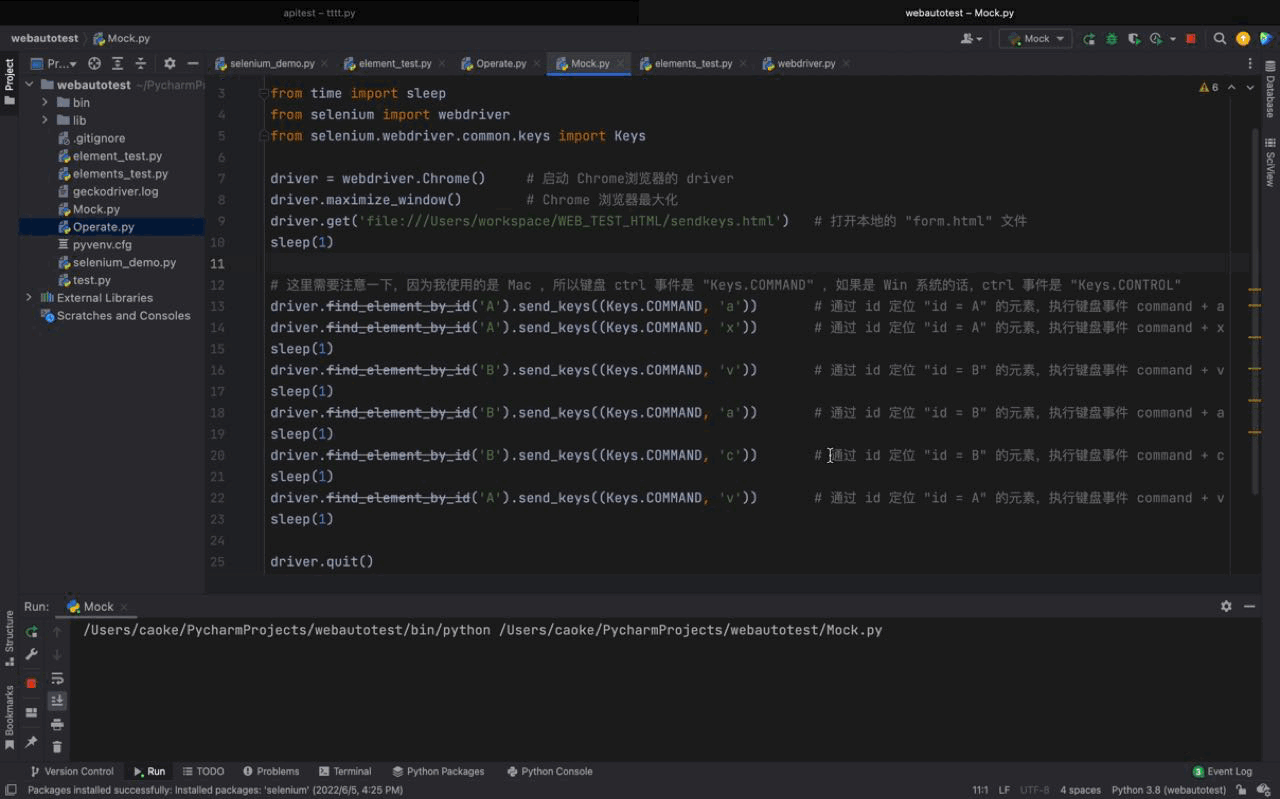Image resolution: width=1280 pixels, height=799 pixels.
Task: Open profiler options dropdown arrow
Action: point(1172,39)
